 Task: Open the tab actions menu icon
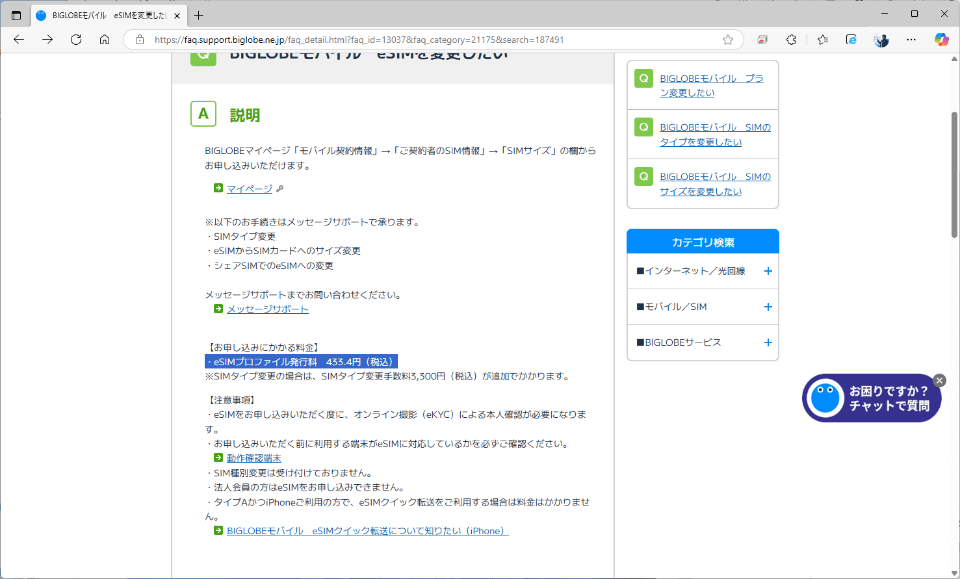pyautogui.click(x=17, y=15)
